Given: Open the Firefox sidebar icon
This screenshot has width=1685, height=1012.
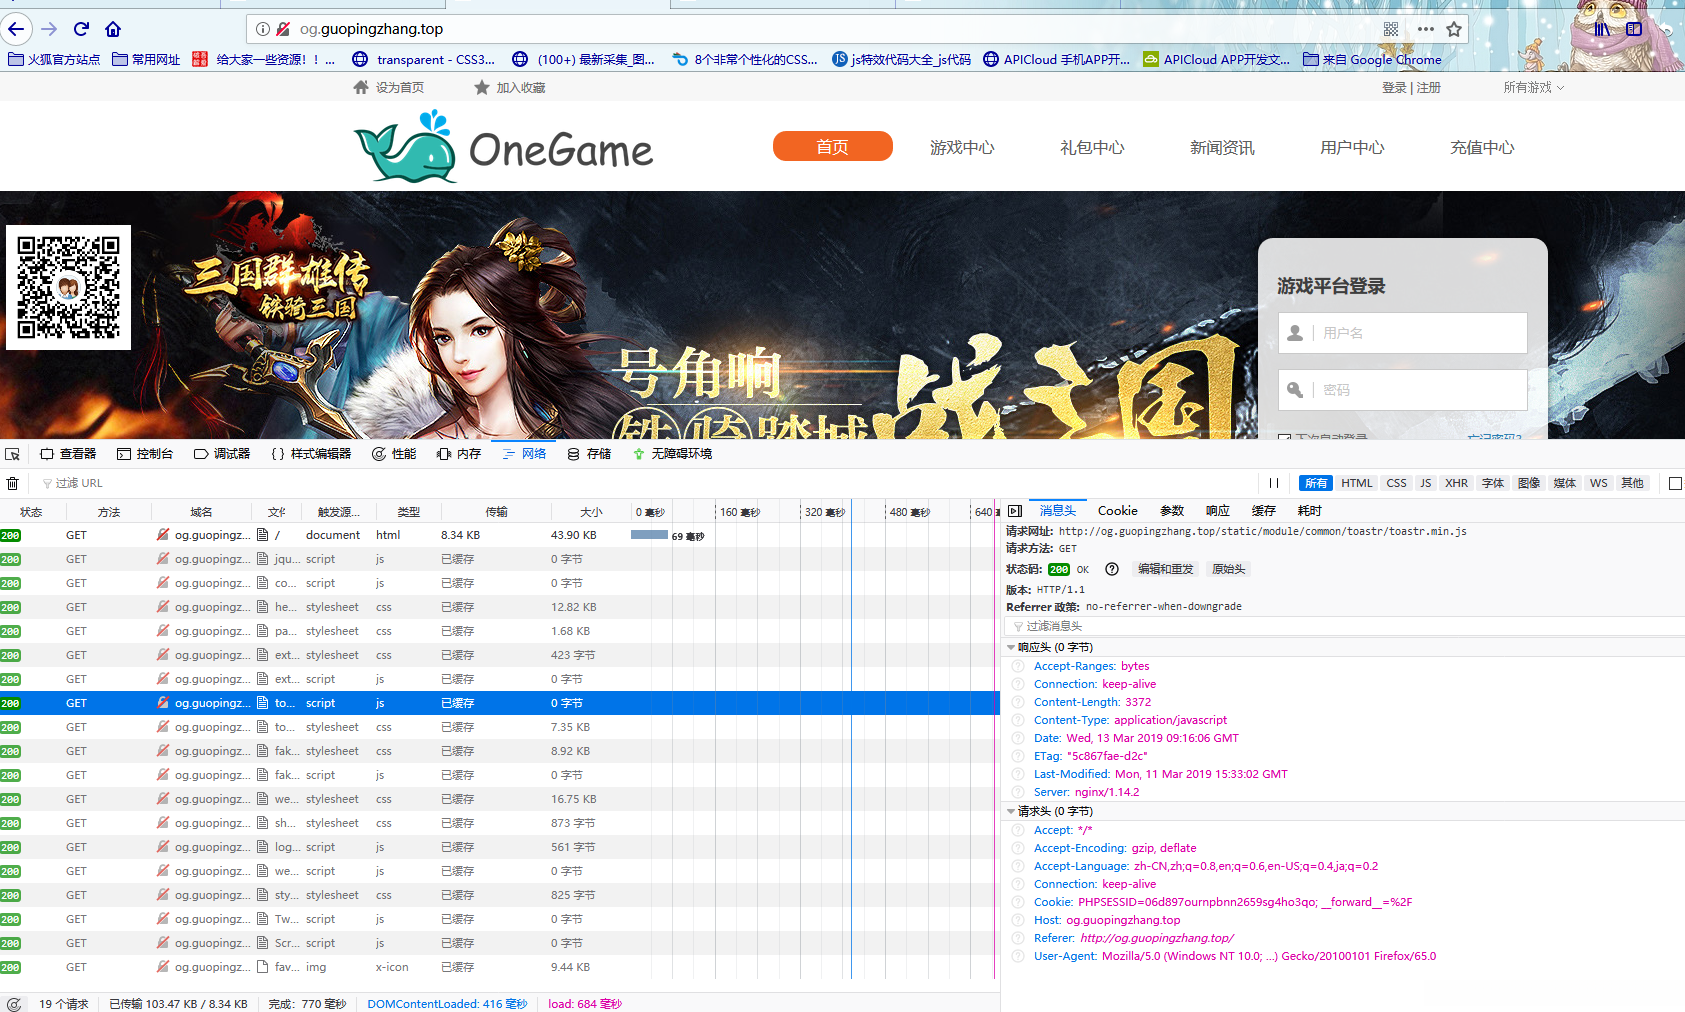Looking at the screenshot, I should tap(1634, 29).
